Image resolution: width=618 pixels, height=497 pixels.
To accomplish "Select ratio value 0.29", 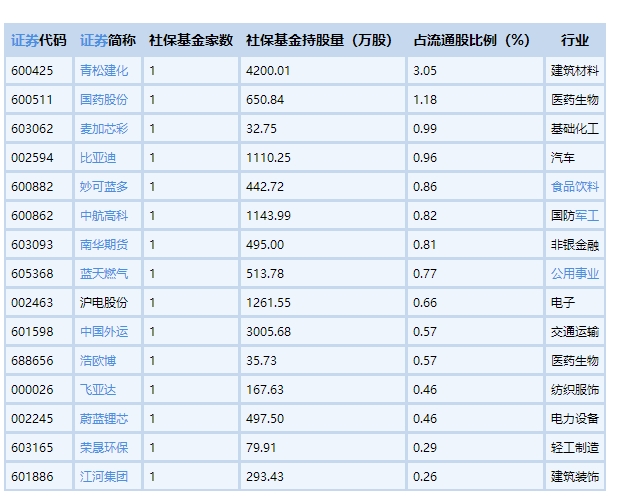I will pyautogui.click(x=425, y=448).
